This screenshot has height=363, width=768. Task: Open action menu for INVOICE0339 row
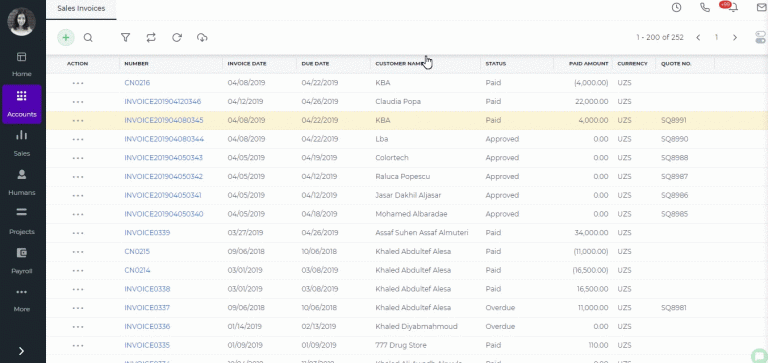78,233
